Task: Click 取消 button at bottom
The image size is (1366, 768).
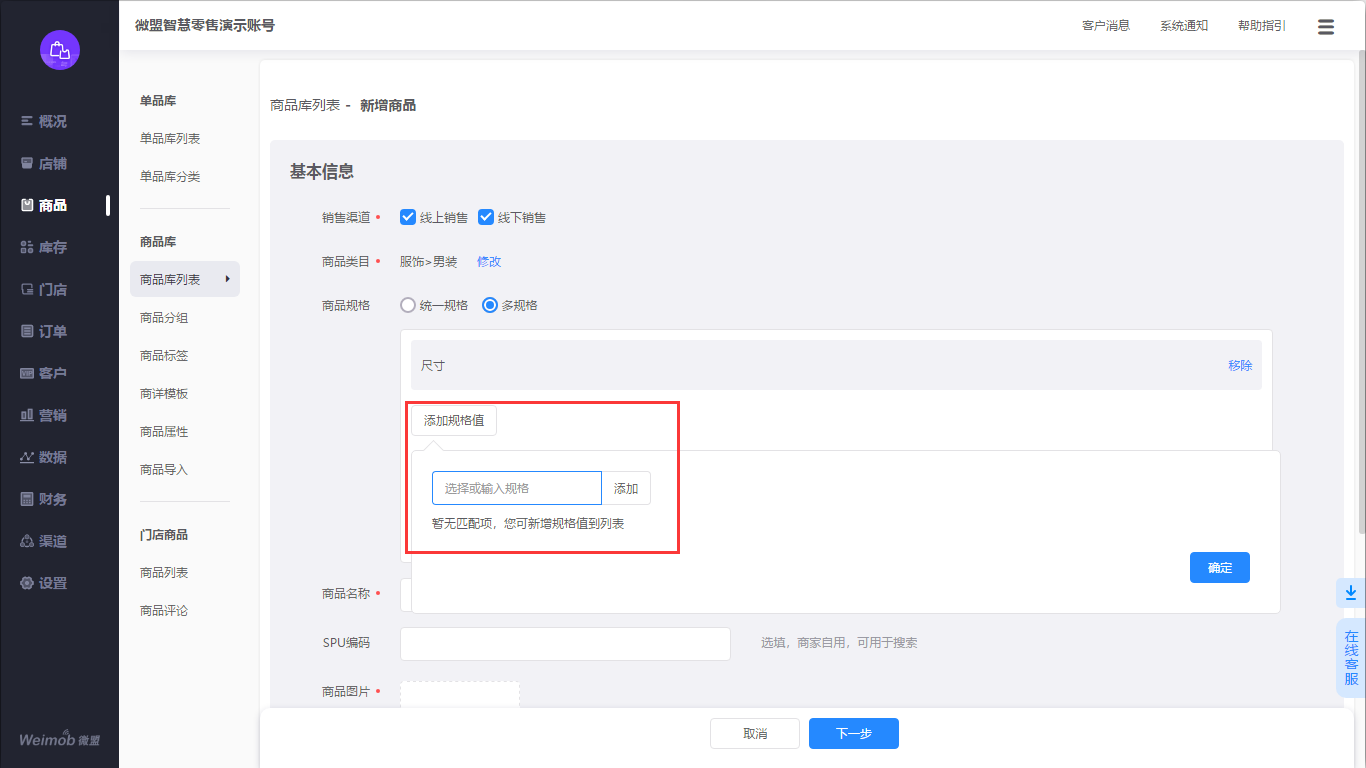Action: click(755, 734)
